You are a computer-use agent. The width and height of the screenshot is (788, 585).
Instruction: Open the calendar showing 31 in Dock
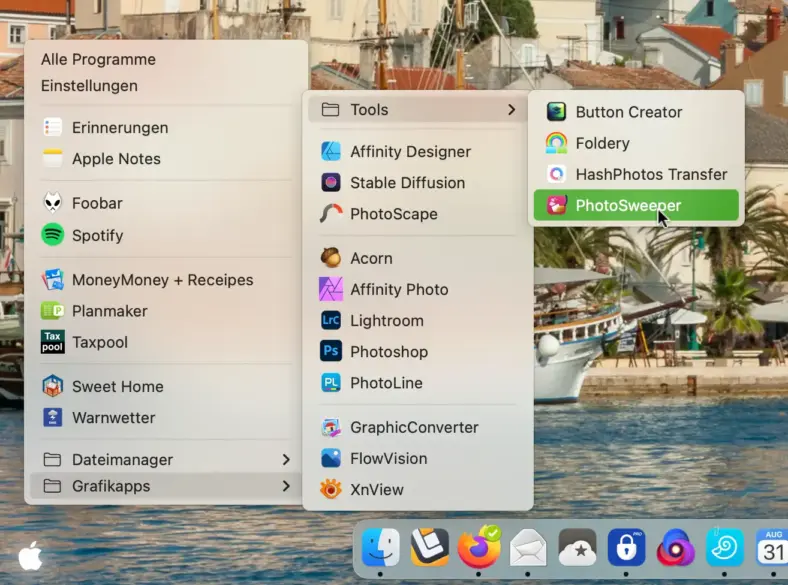[772, 547]
